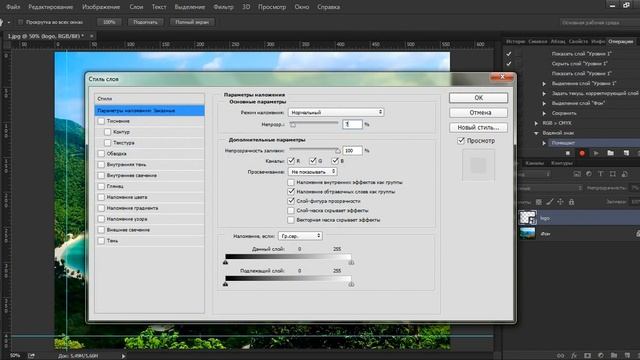Screen dimensions: 640x360
Task: Toggle the Просмотр preview checkbox
Action: [461, 140]
